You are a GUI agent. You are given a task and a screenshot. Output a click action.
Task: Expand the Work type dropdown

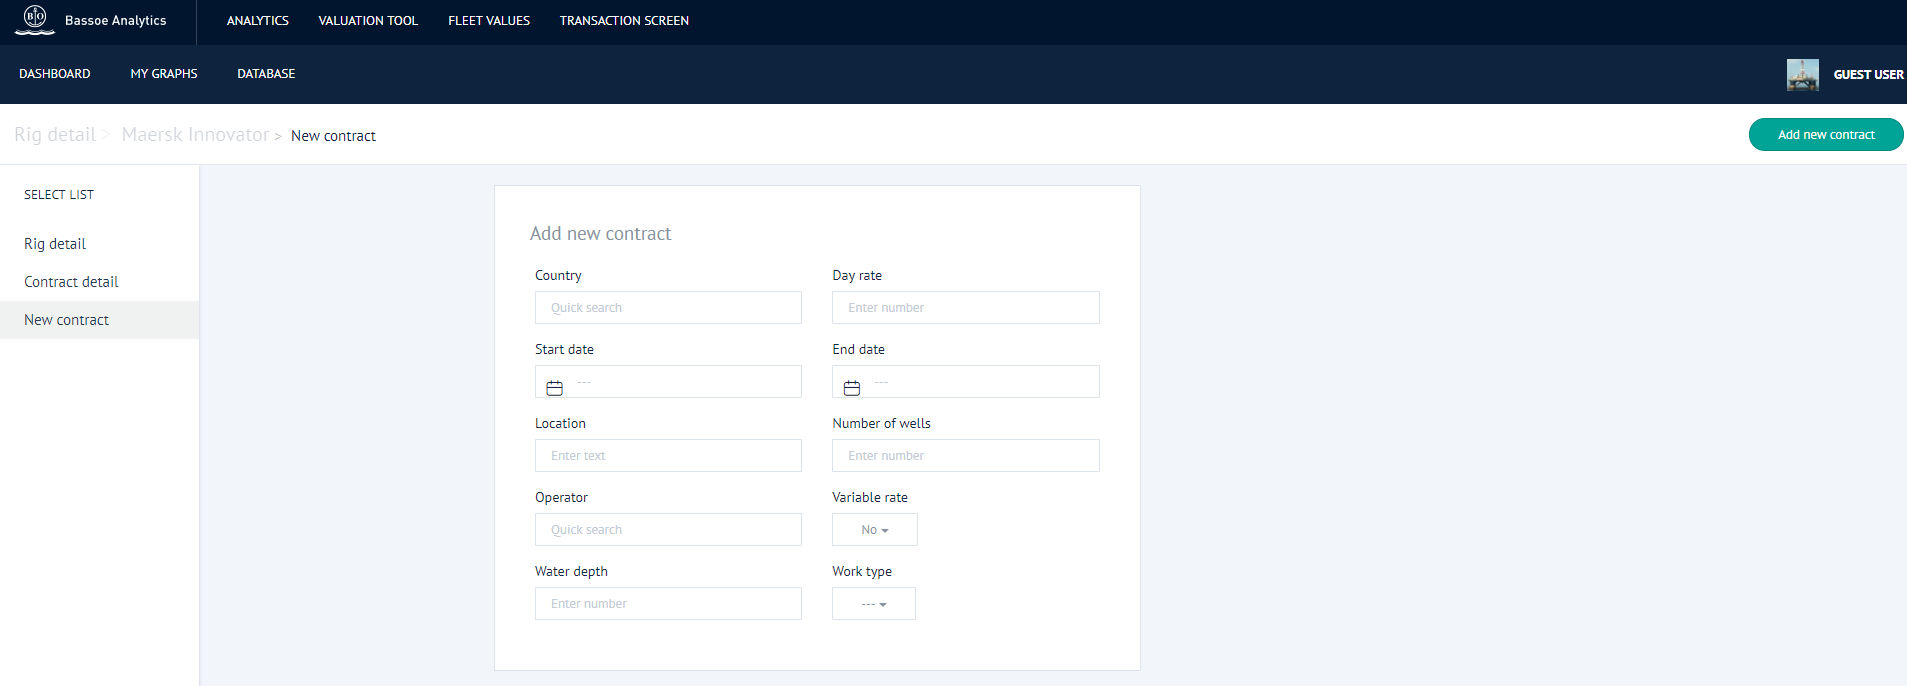coord(873,604)
